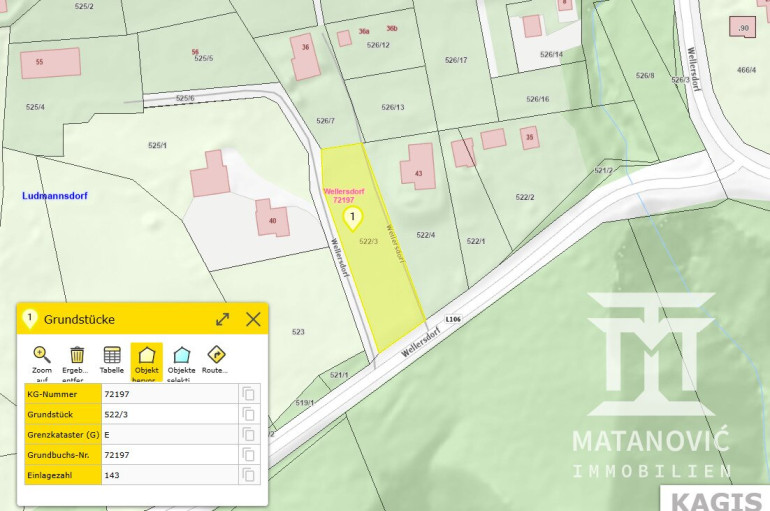The width and height of the screenshot is (770, 511).
Task: Click parcel label 522/4
Action: tap(426, 235)
